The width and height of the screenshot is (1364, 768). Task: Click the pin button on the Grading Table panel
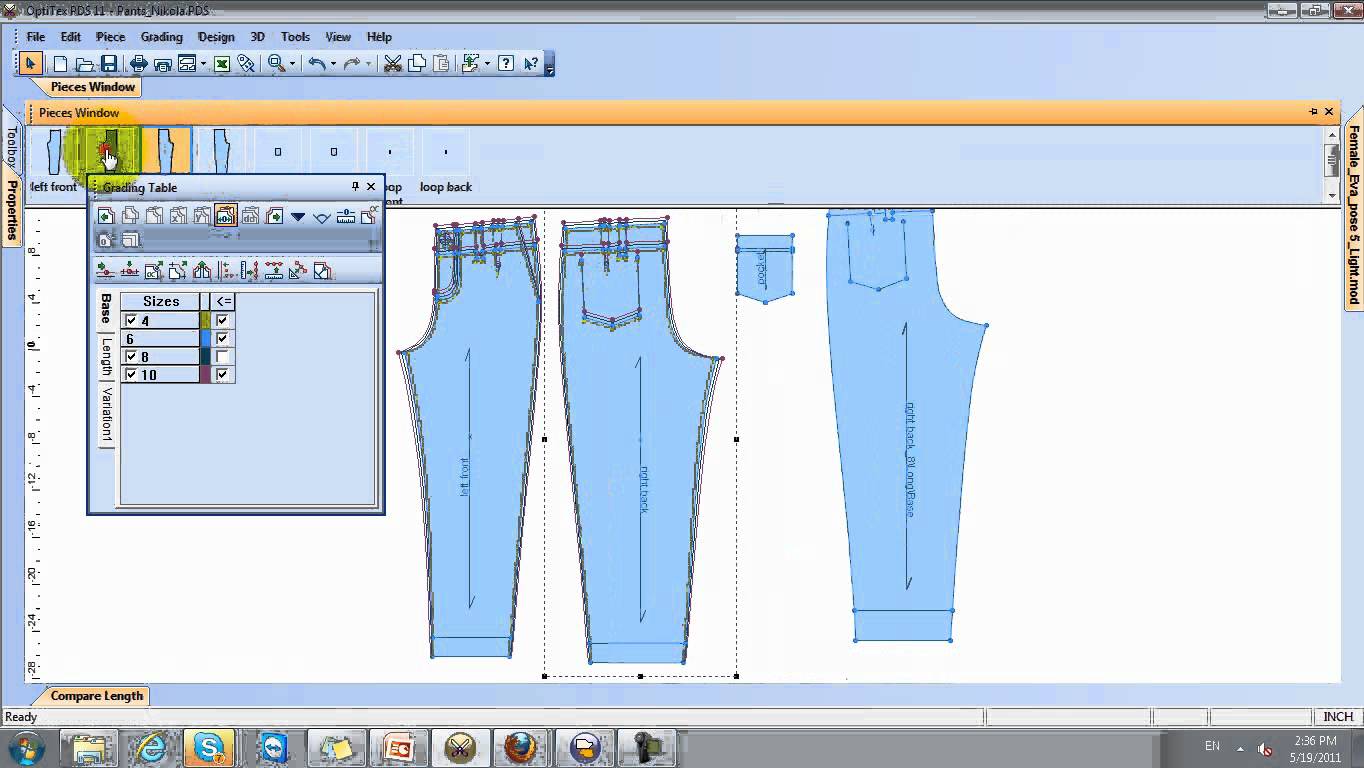click(x=355, y=187)
